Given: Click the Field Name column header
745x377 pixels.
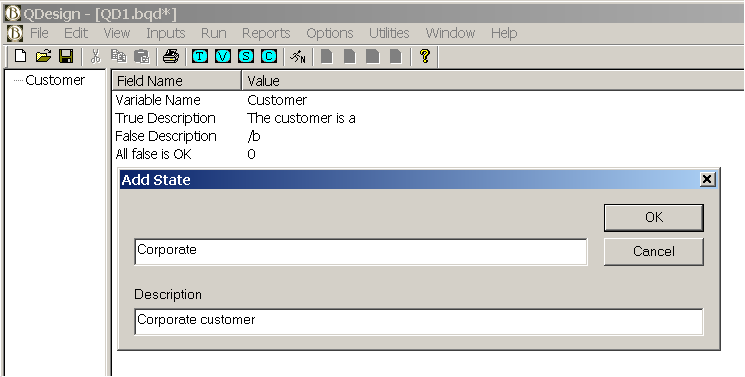Looking at the screenshot, I should 177,81.
